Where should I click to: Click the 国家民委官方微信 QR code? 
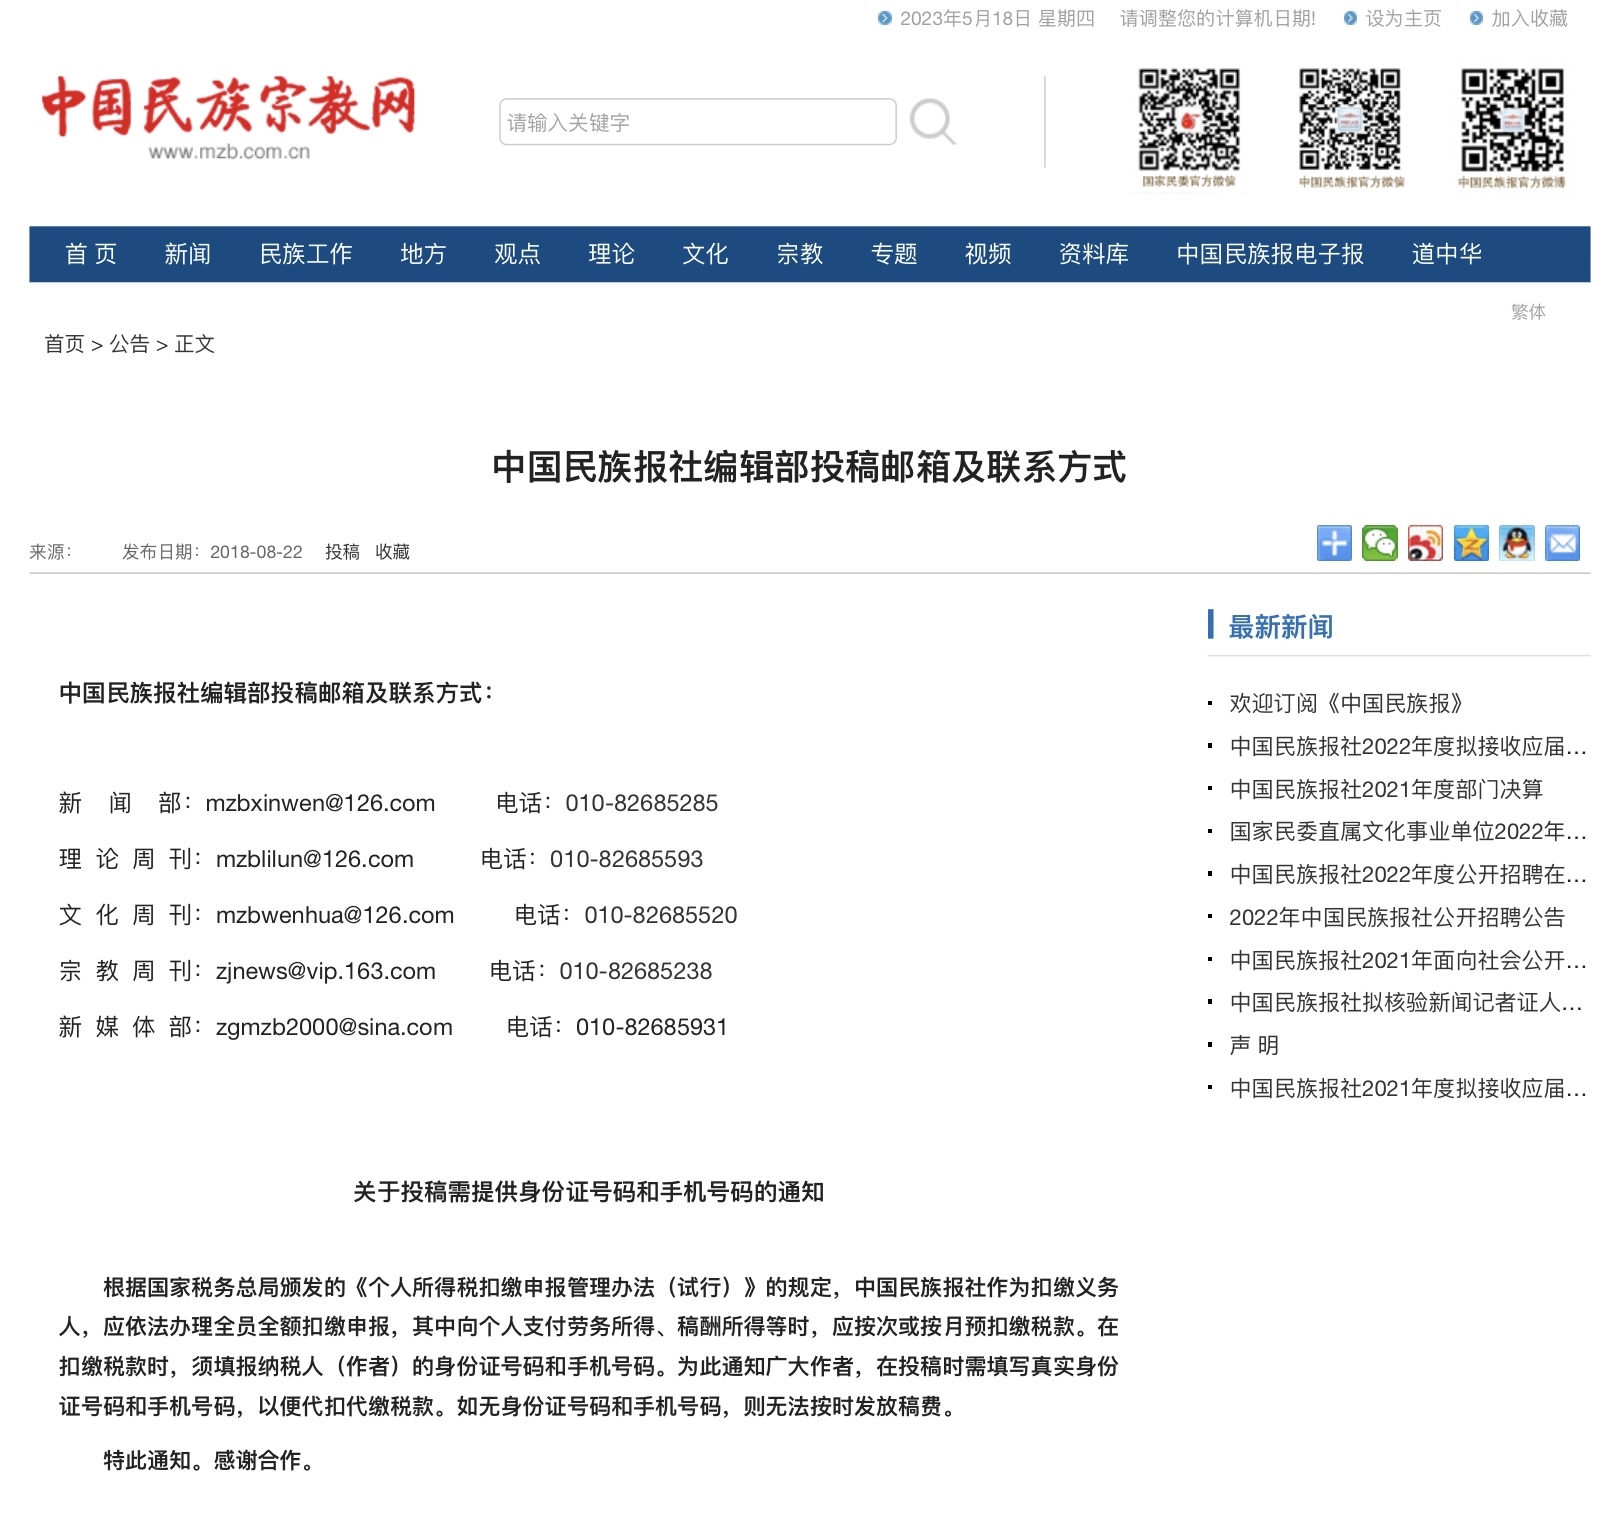point(1189,122)
